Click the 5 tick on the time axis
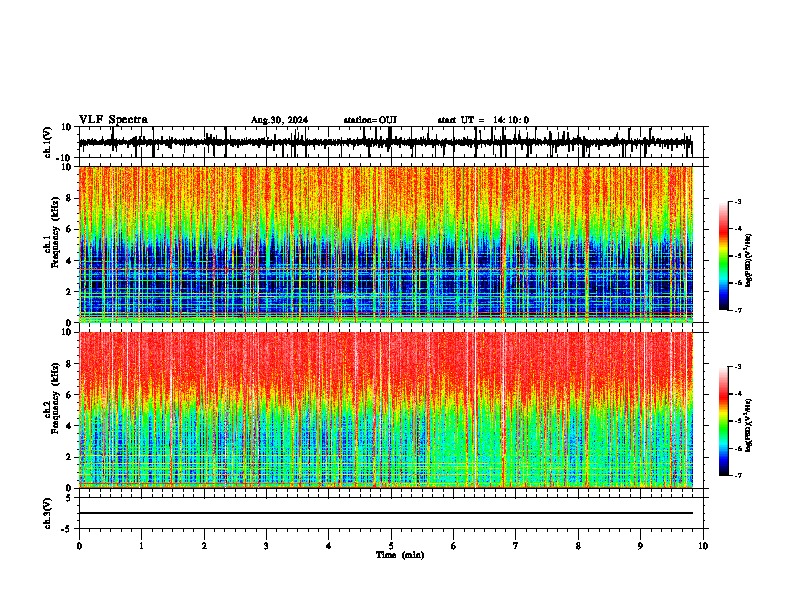This screenshot has height=612, width=792. pos(391,546)
